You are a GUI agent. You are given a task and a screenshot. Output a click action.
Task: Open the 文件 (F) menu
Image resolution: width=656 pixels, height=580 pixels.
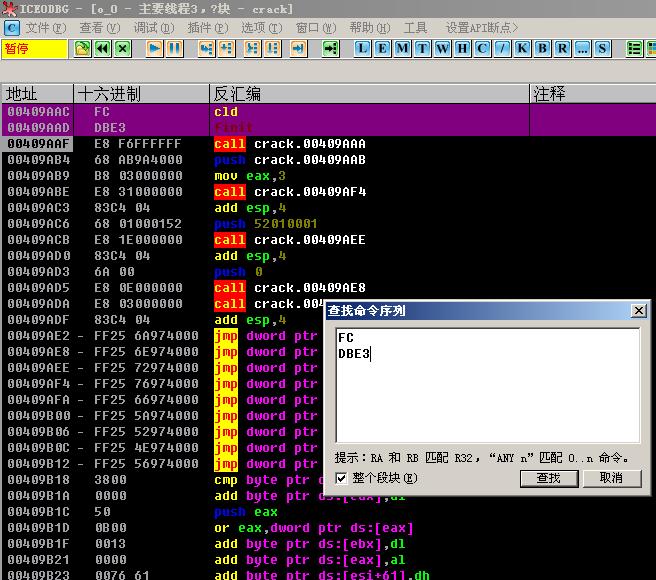pyautogui.click(x=46, y=28)
